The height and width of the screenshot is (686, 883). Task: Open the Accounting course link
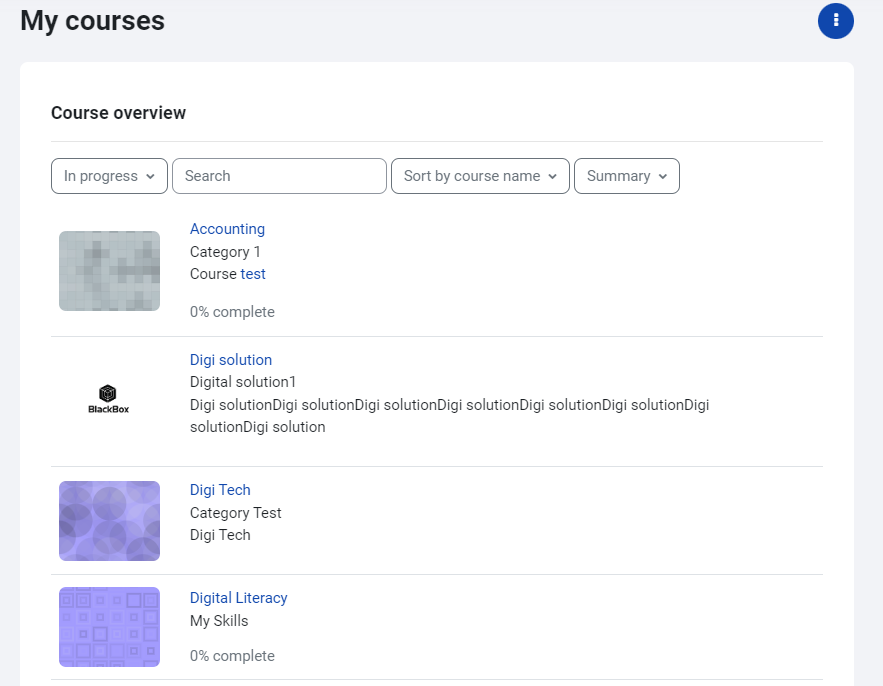pos(227,229)
